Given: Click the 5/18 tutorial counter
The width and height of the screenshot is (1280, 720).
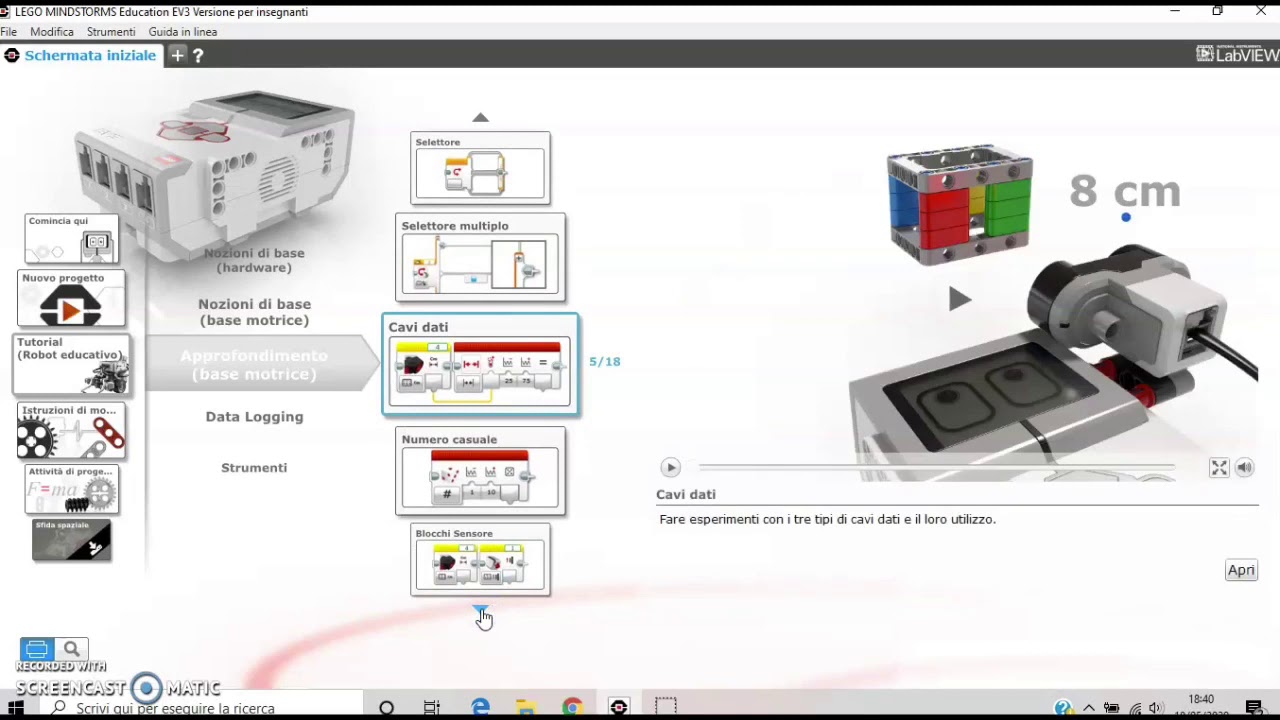Looking at the screenshot, I should tap(605, 362).
